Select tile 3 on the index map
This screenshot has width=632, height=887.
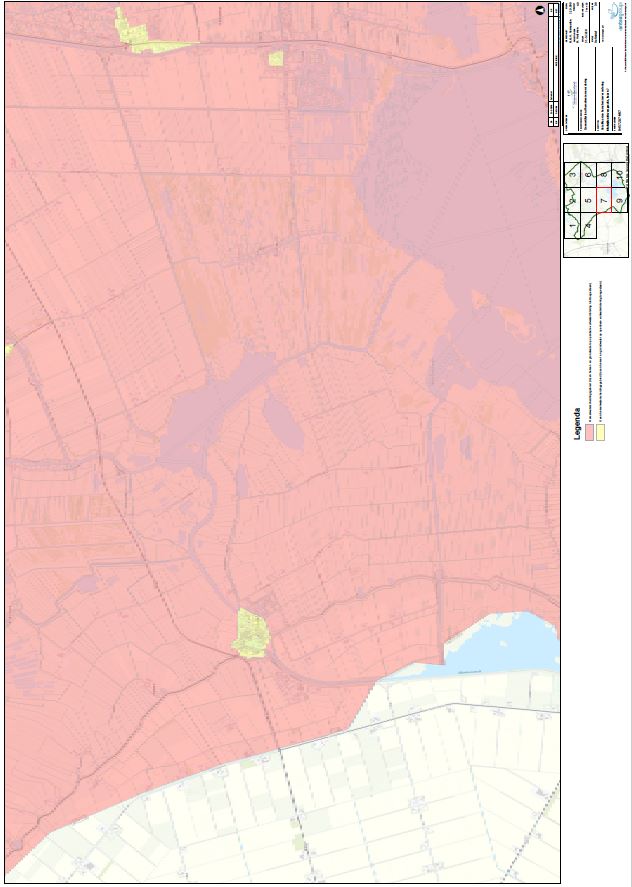(x=572, y=174)
